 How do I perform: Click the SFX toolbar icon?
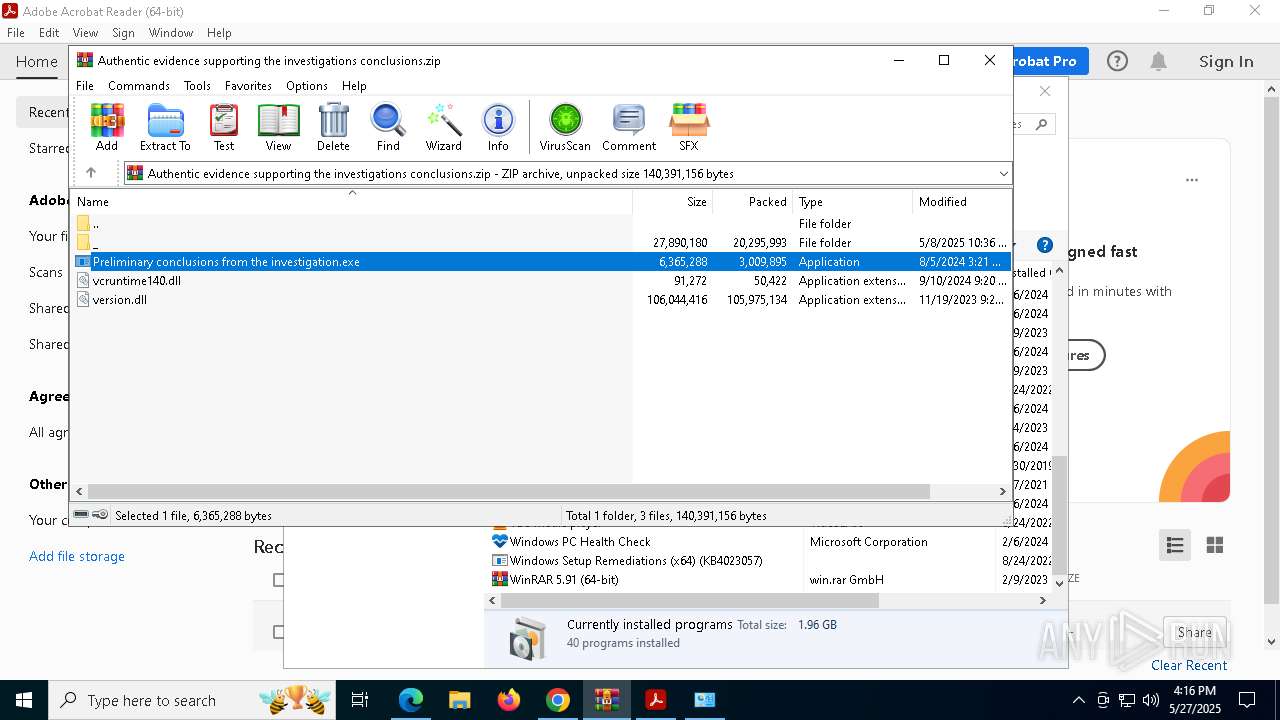[x=689, y=127]
